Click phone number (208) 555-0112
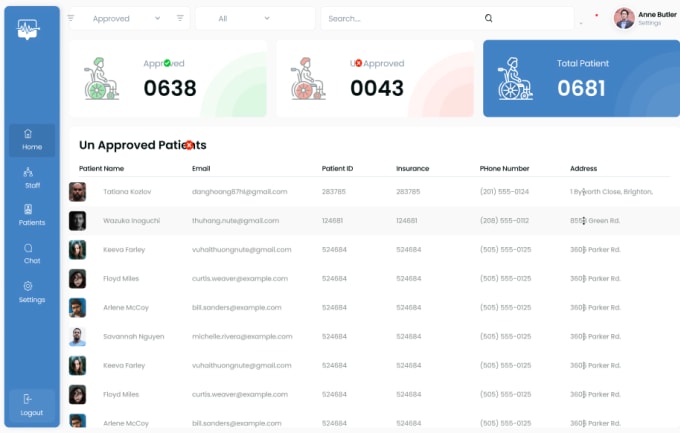Viewport: 680px width, 433px height. (x=504, y=221)
